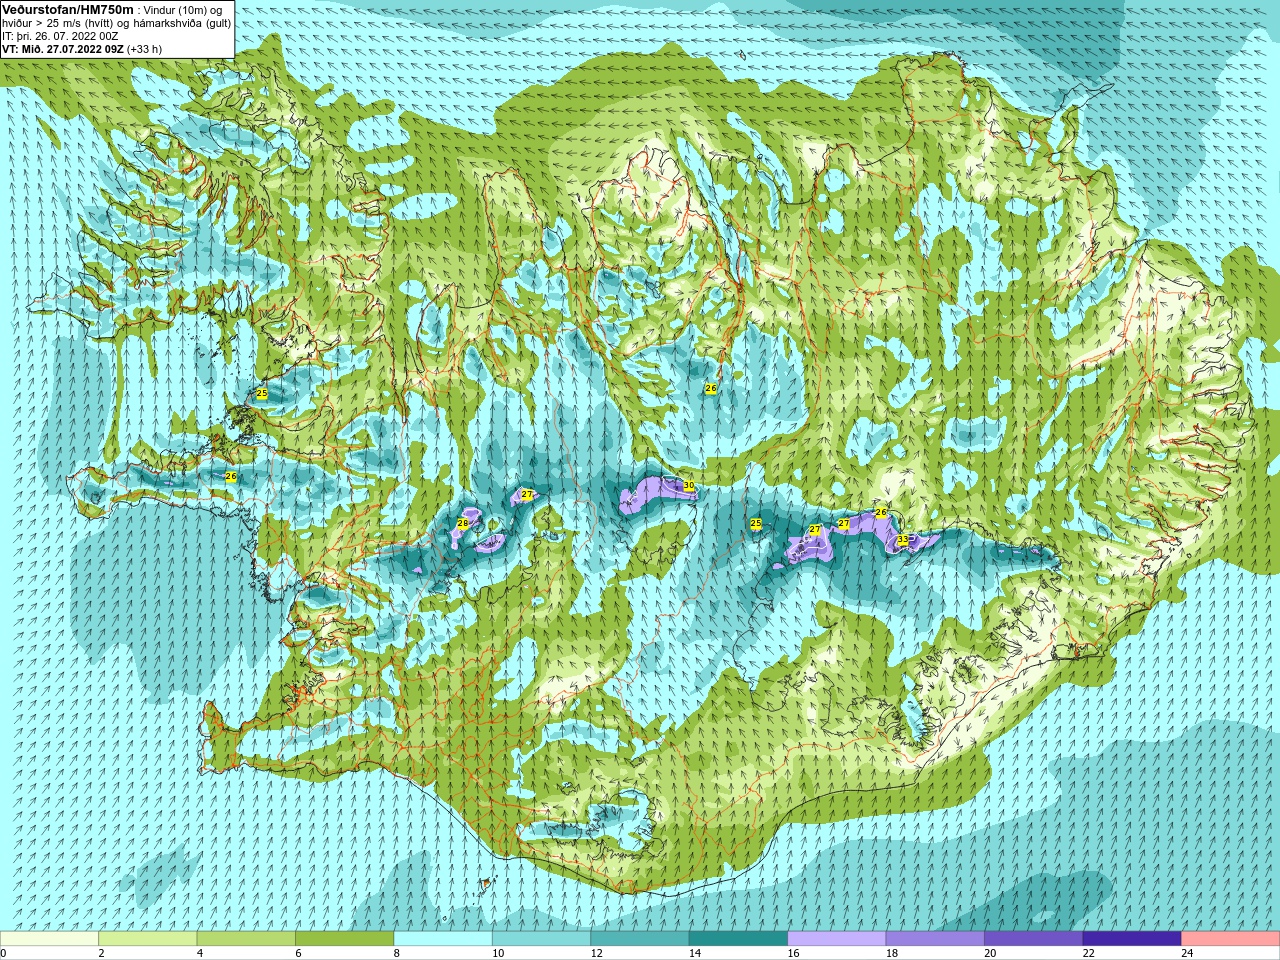The image size is (1280, 960).
Task: Click legend scale value '24'
Action: 1187,953
